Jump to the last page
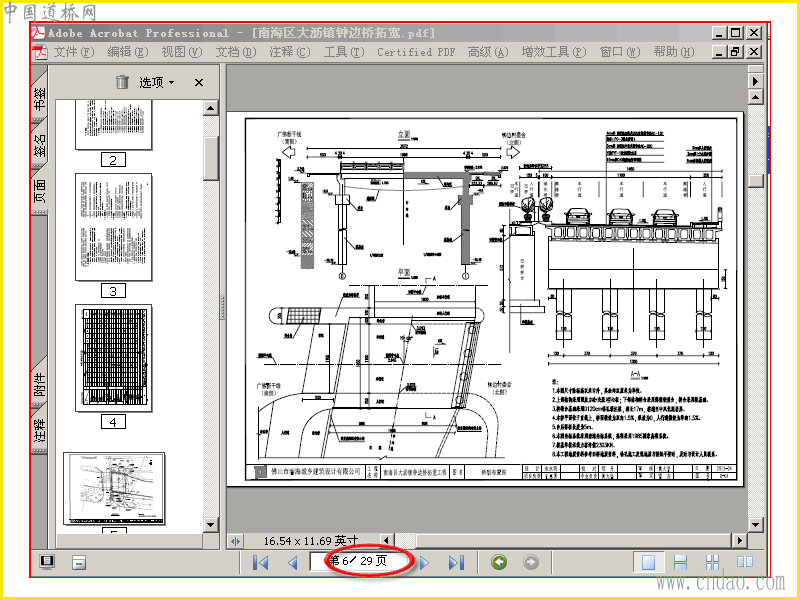 click(456, 563)
